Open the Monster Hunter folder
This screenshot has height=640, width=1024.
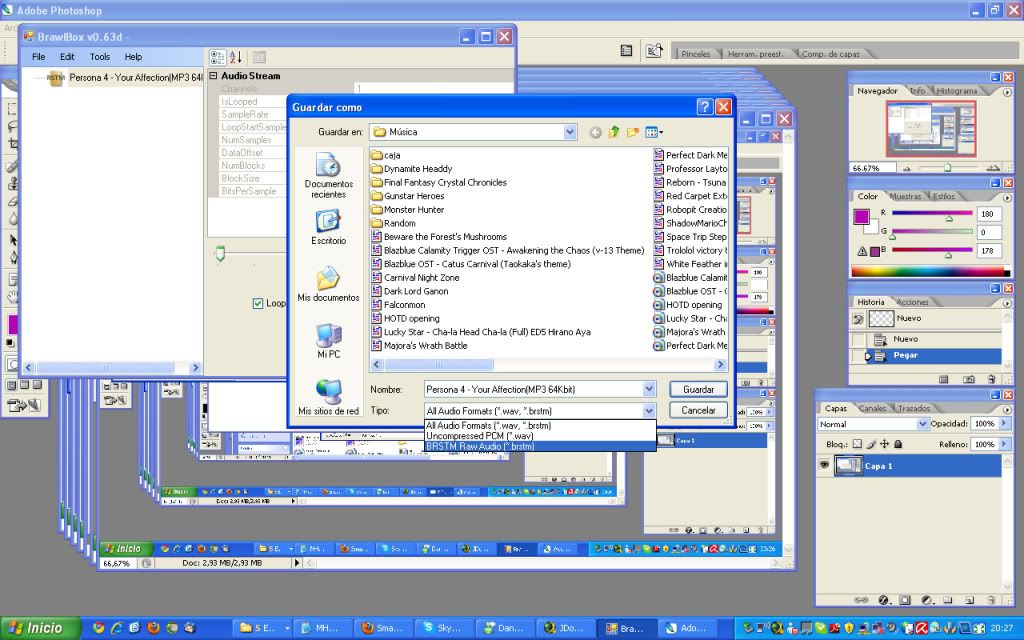pyautogui.click(x=414, y=210)
